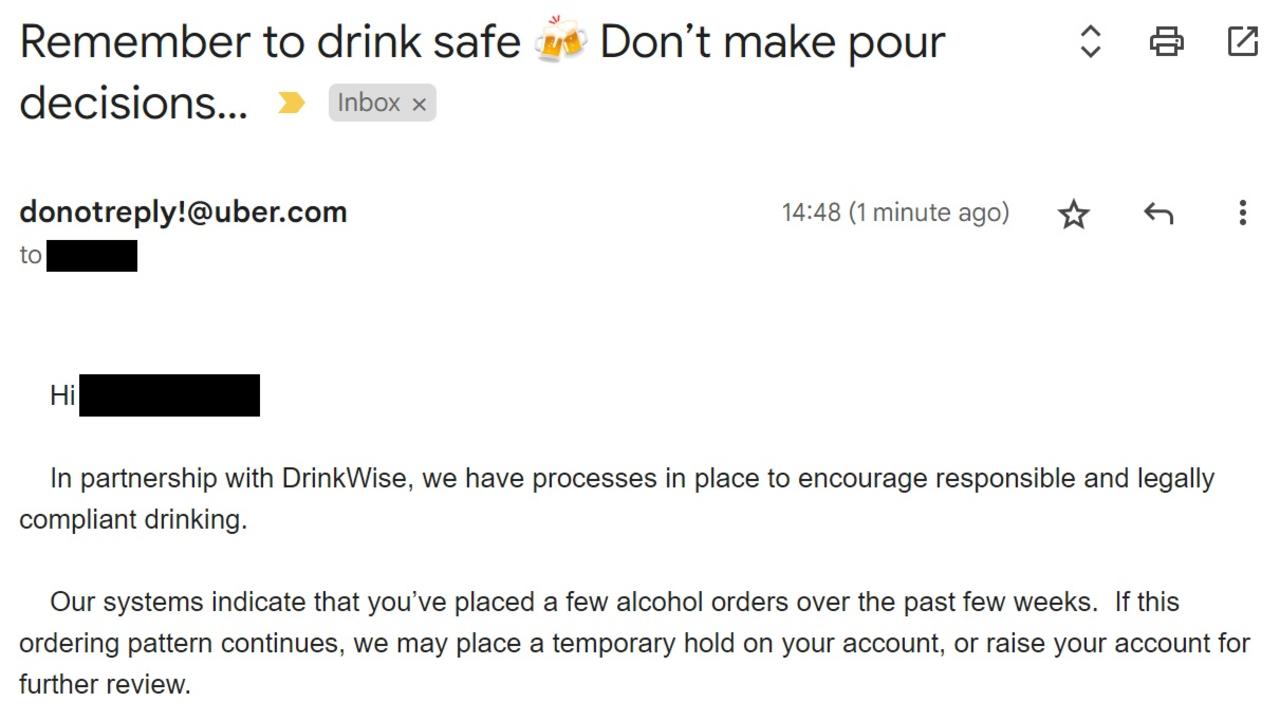1280x720 pixels.
Task: Open the three-dot more options menu
Action: (x=1242, y=213)
